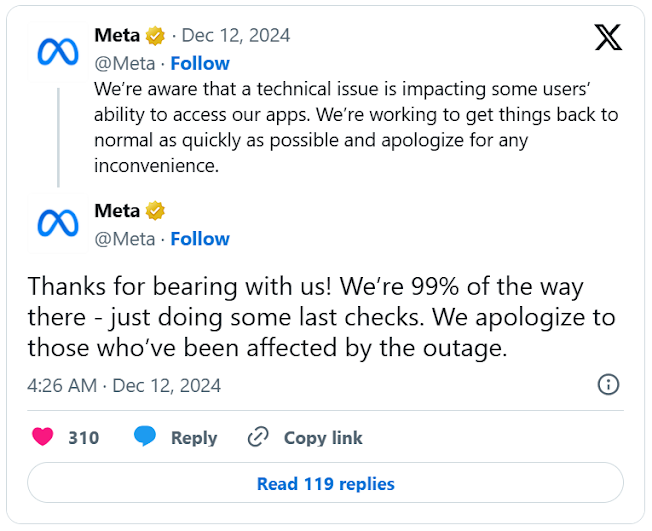The height and width of the screenshot is (531, 652).
Task: Click the Reply text label
Action: pos(194,438)
